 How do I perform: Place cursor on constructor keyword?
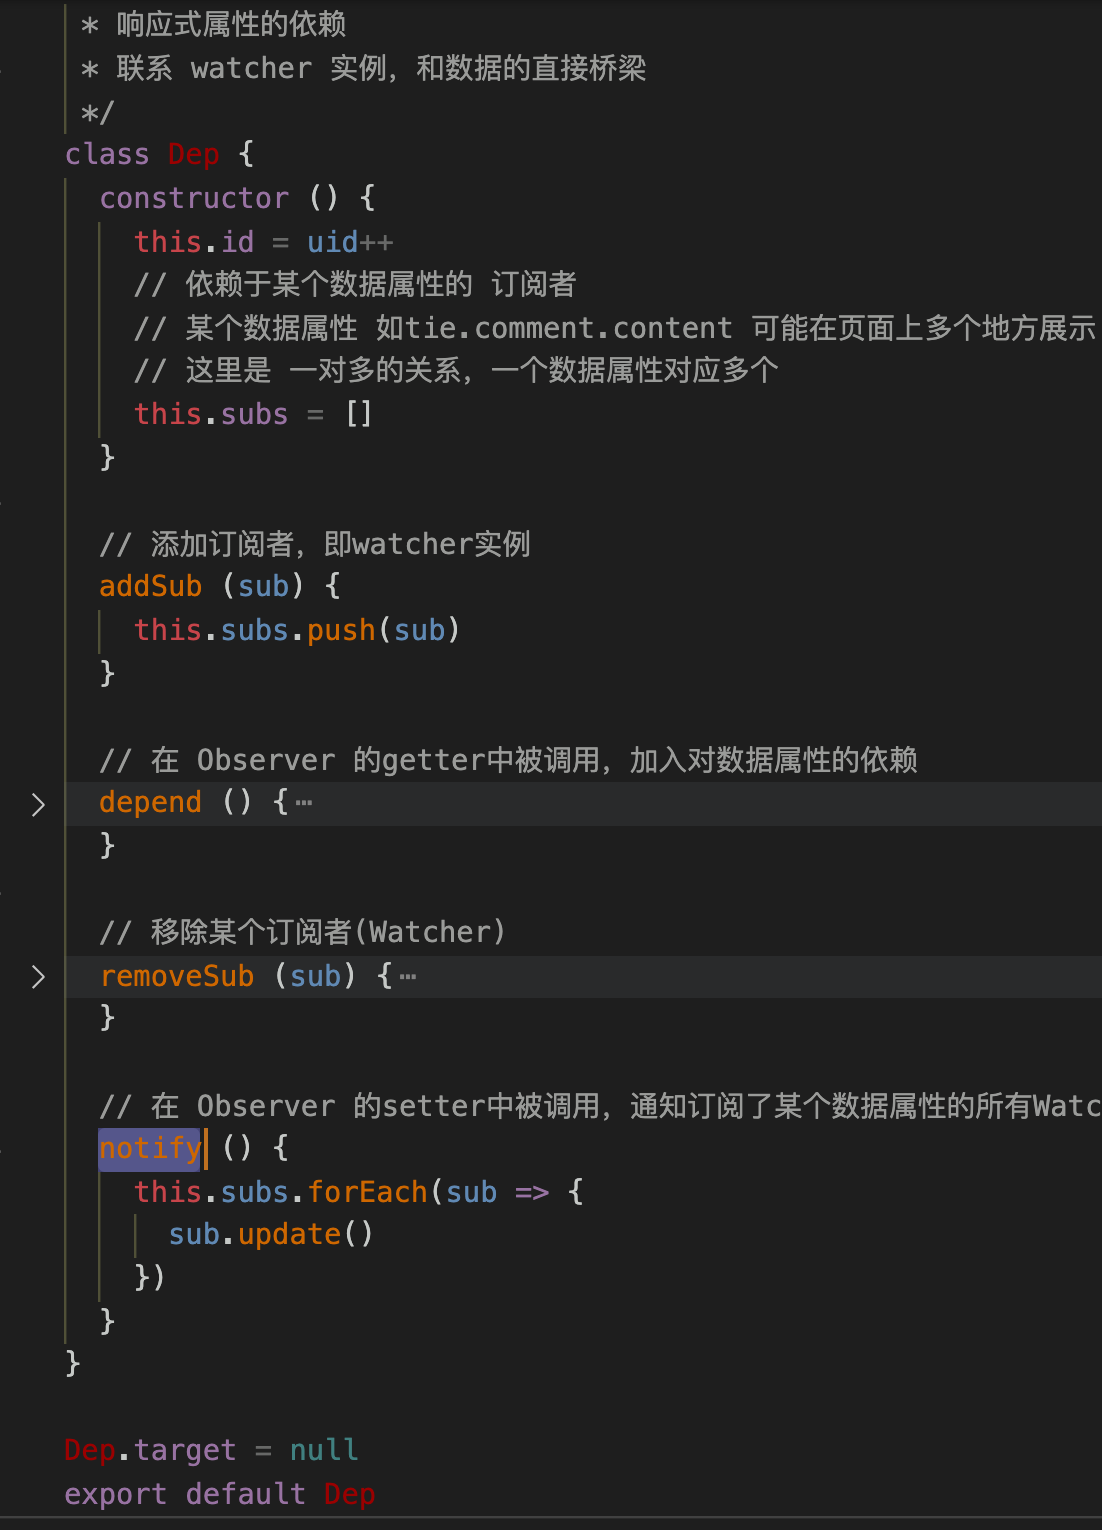194,198
